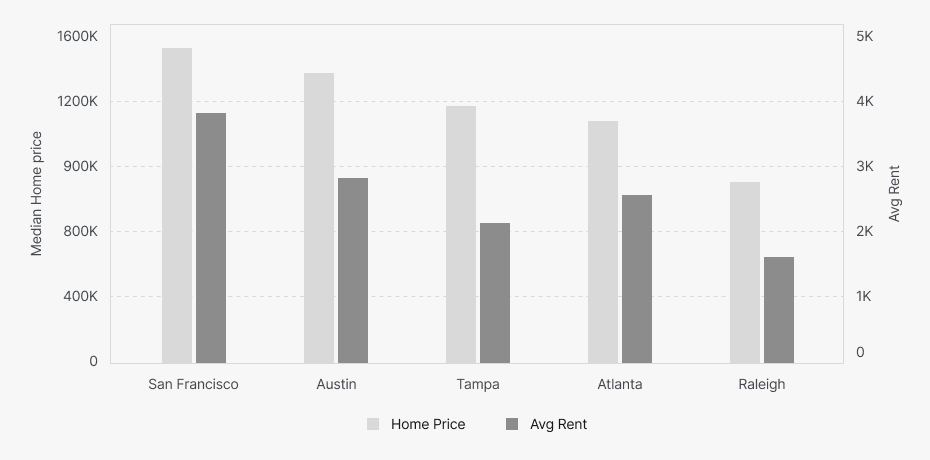
Task: Click the Avg Rent legend color swatch
Action: (x=512, y=424)
